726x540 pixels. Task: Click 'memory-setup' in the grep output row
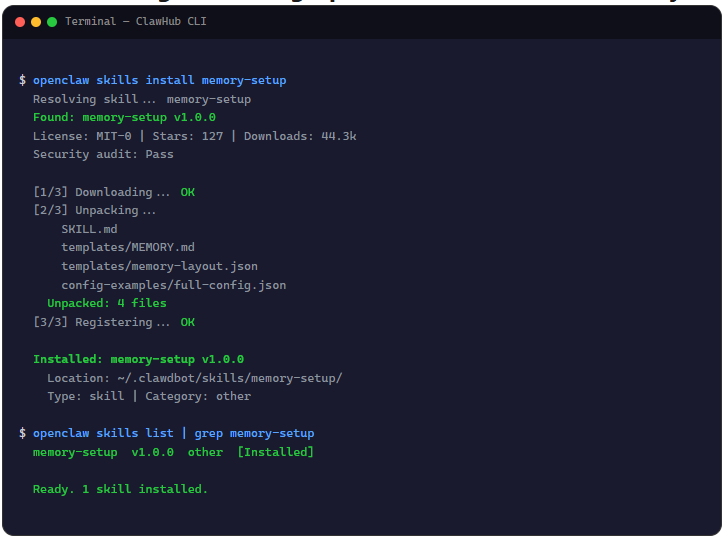[x=75, y=452]
